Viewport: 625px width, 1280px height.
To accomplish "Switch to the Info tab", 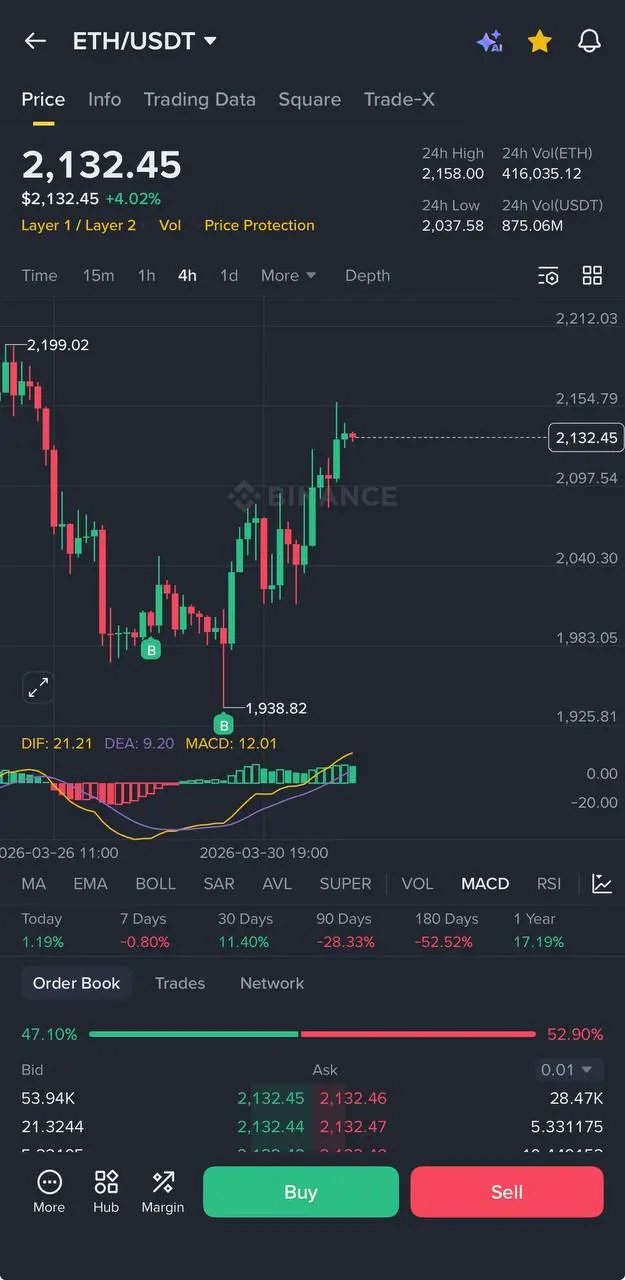I will (x=104, y=99).
